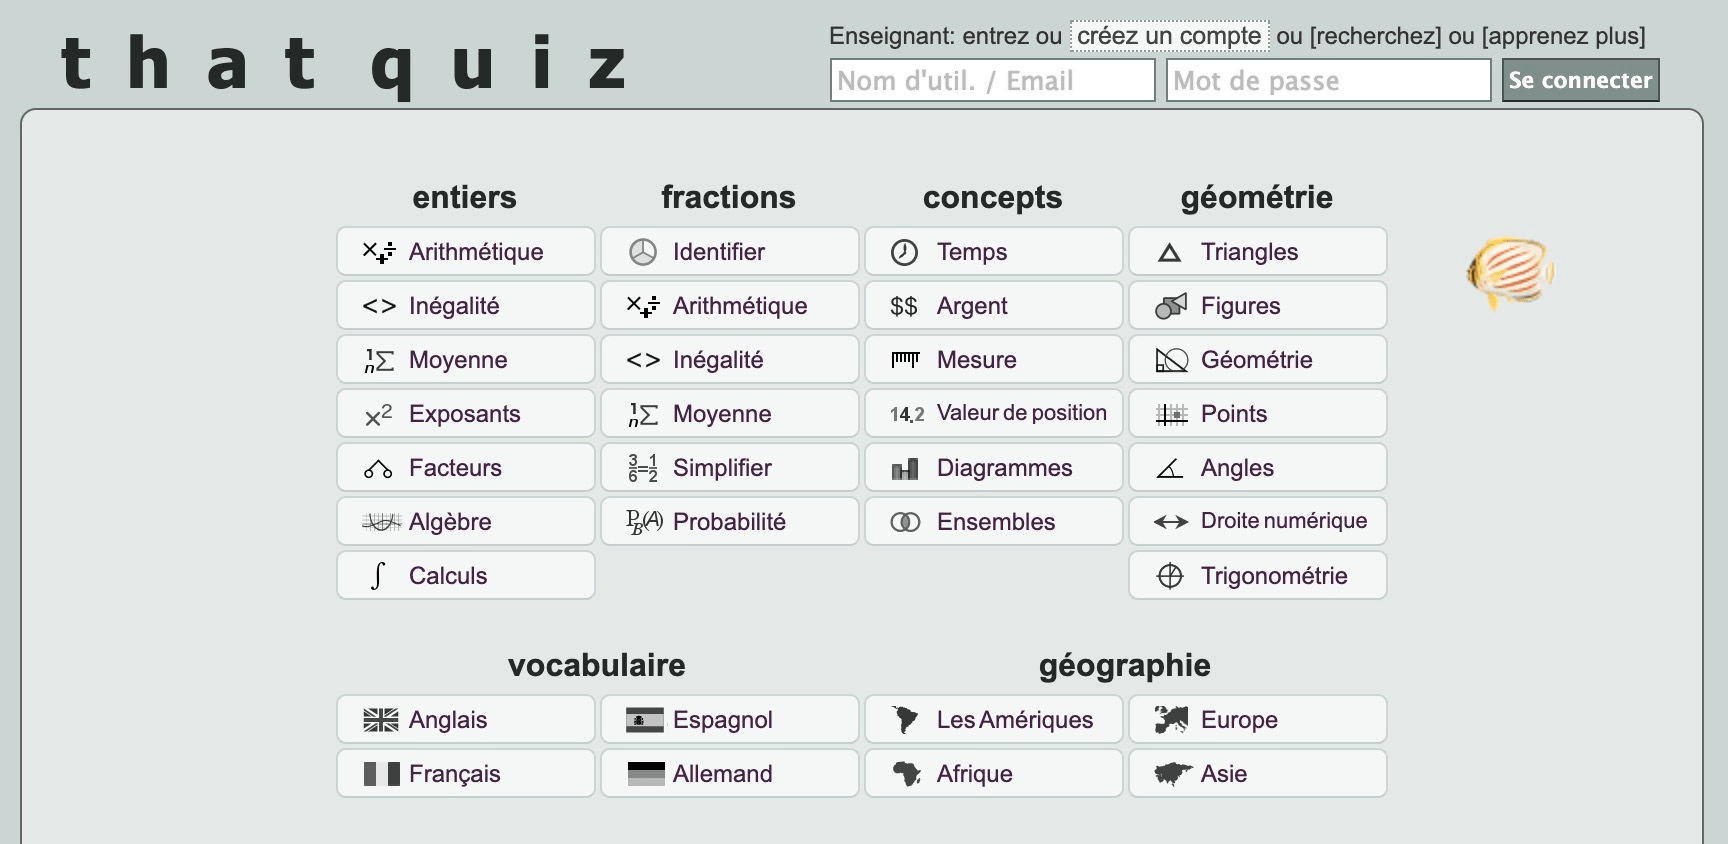This screenshot has height=844, width=1728.
Task: Click the Mot de passe field
Action: click(x=1327, y=80)
